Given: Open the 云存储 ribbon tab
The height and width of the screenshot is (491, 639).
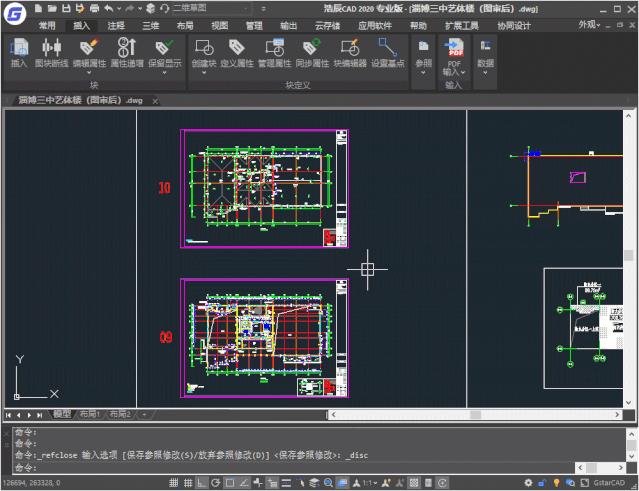Looking at the screenshot, I should click(328, 25).
